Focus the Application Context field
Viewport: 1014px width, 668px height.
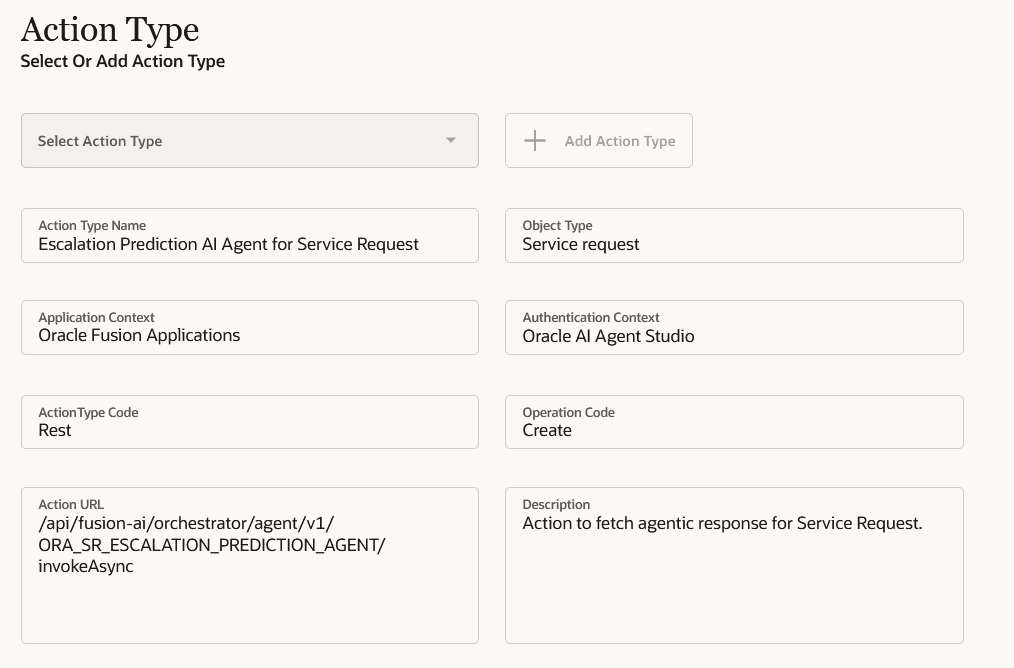(250, 328)
